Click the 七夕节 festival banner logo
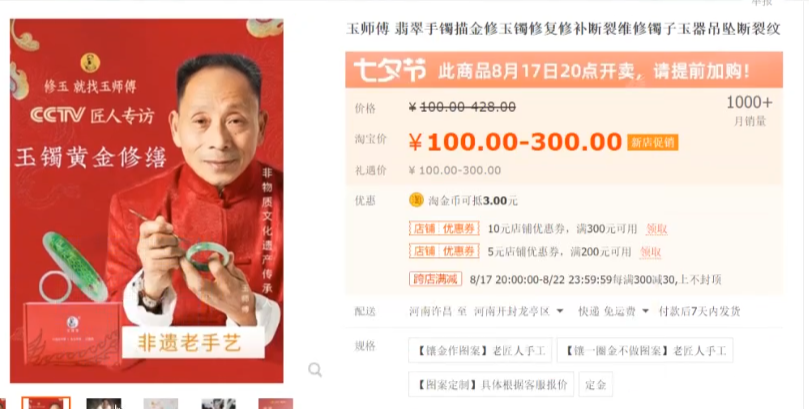 [x=390, y=70]
